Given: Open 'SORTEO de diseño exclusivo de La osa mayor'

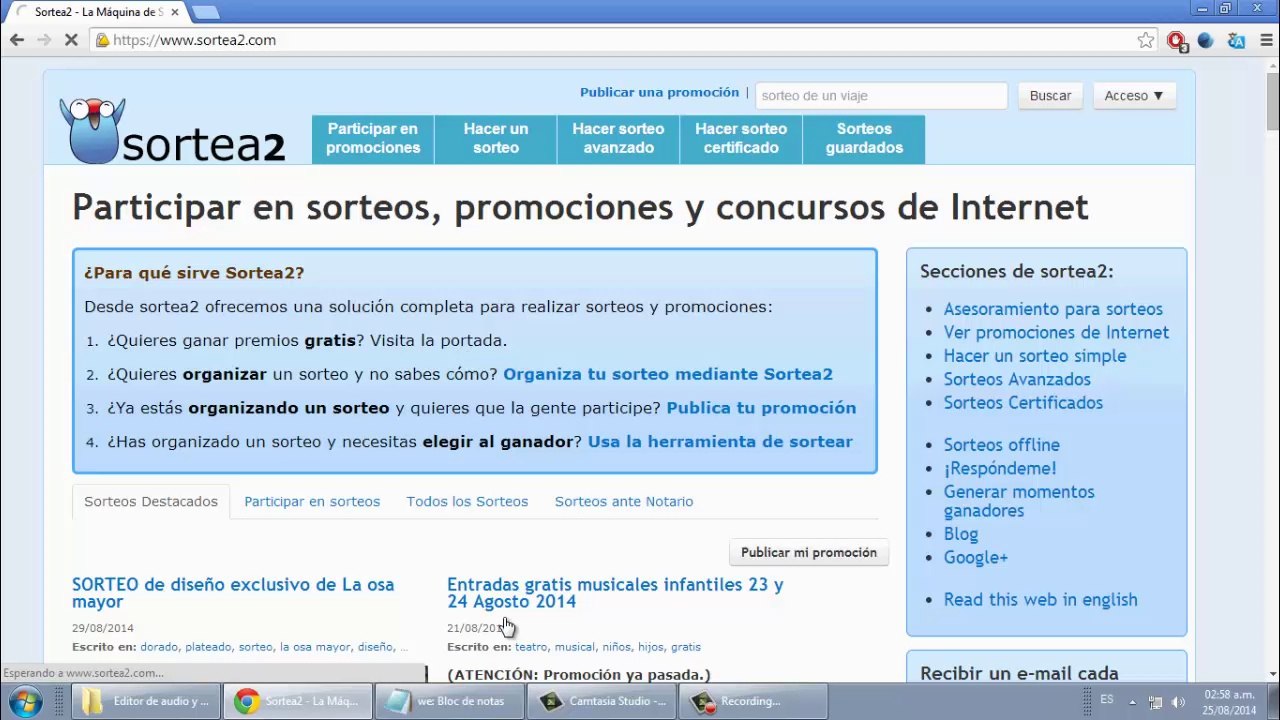Looking at the screenshot, I should [233, 593].
